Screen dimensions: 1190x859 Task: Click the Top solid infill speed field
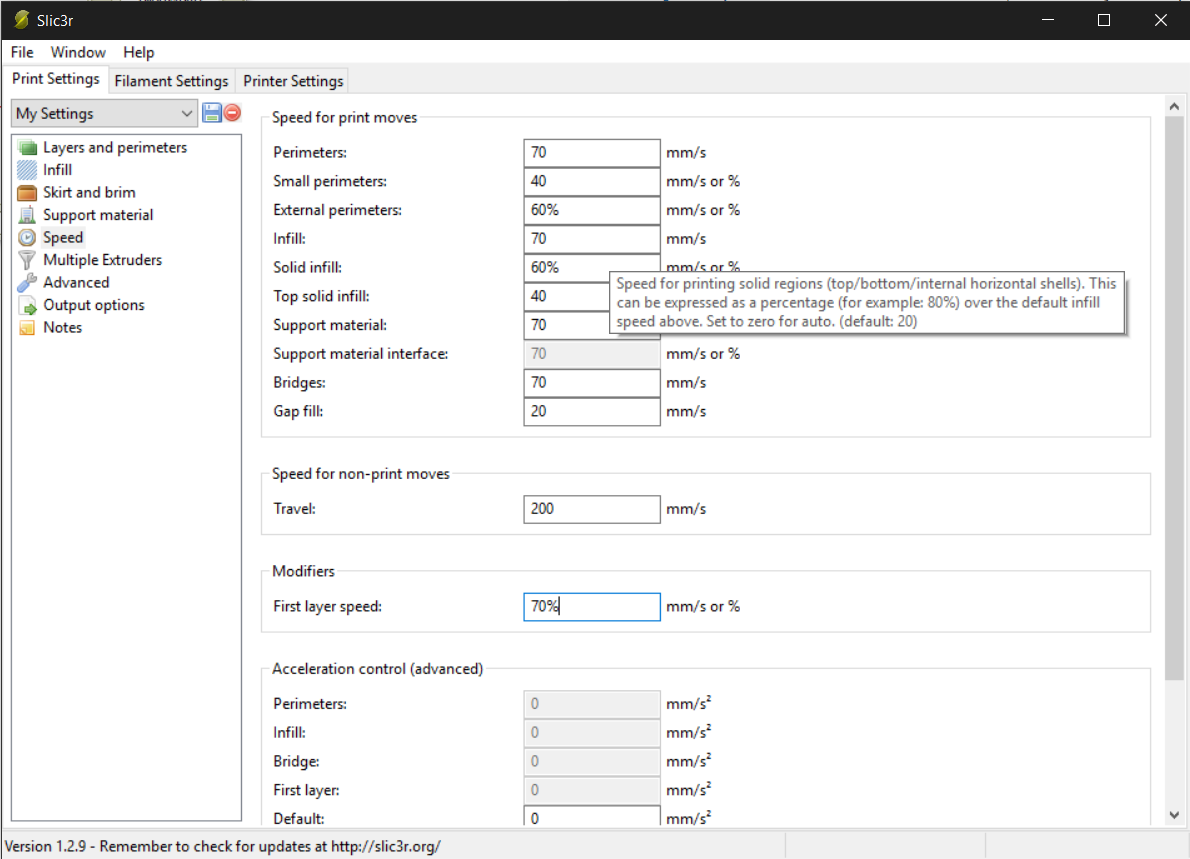566,297
